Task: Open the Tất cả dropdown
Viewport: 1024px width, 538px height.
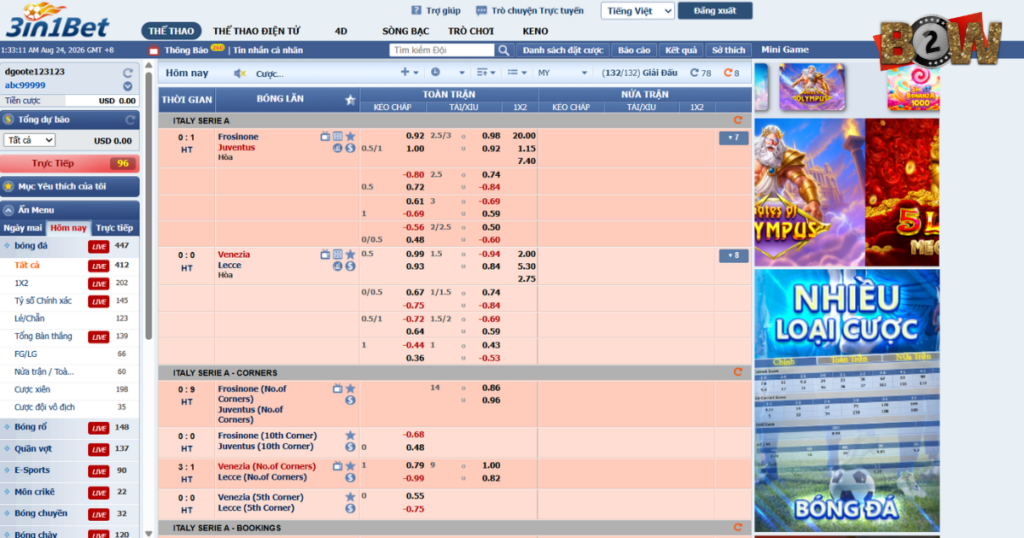Action: tap(29, 140)
